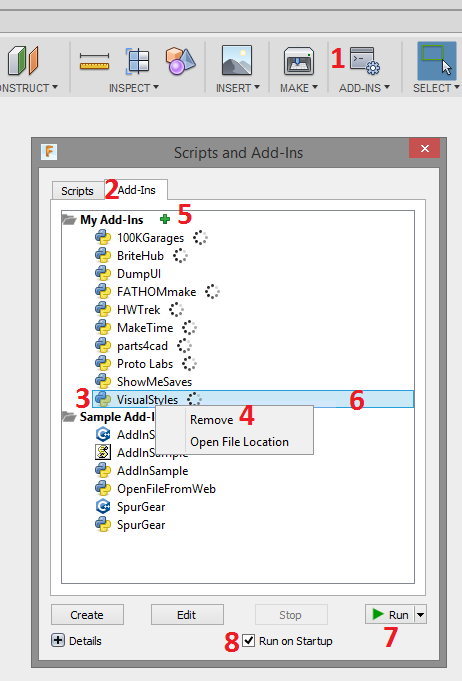The height and width of the screenshot is (681, 462).
Task: Click the Python icon beside 100KGarages
Action: point(103,238)
